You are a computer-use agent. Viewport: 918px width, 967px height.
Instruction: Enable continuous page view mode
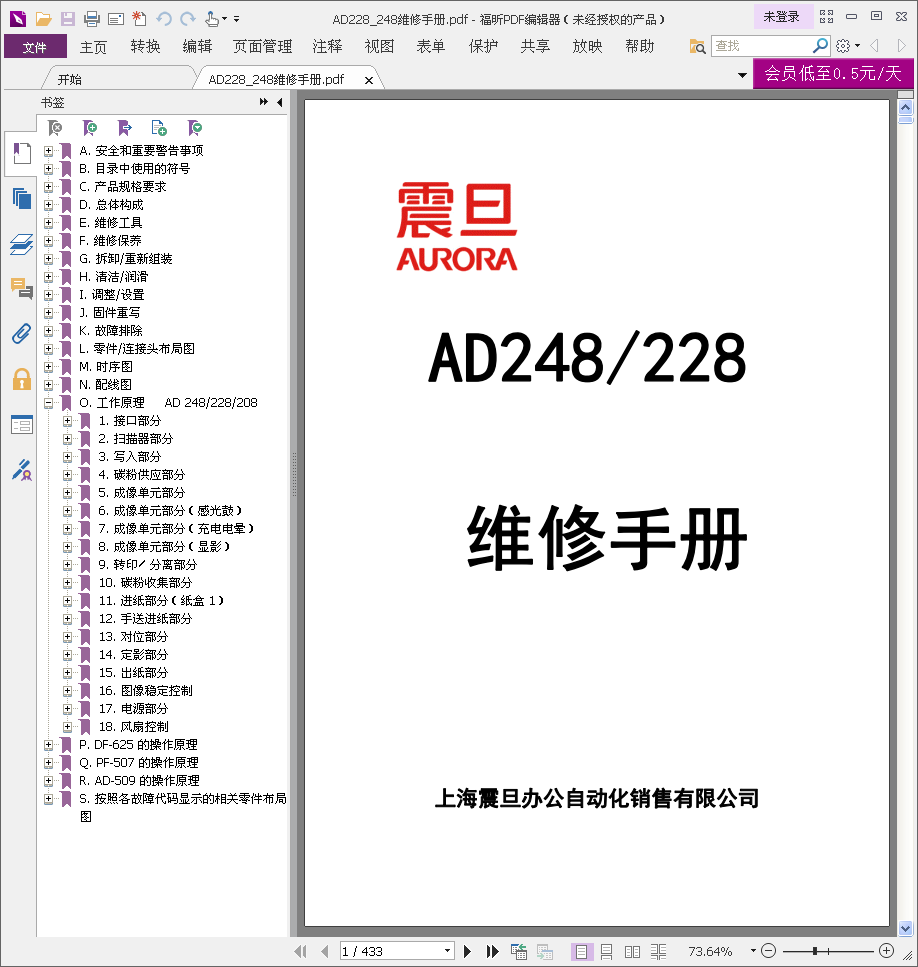[607, 952]
